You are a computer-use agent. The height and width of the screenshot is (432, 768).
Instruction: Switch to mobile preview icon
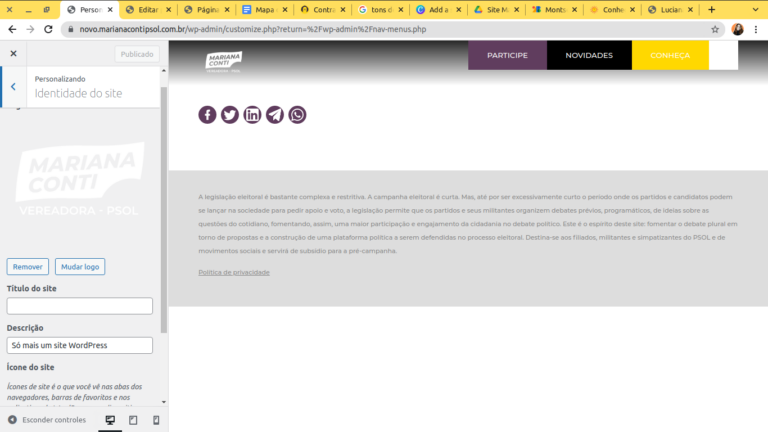[156, 420]
